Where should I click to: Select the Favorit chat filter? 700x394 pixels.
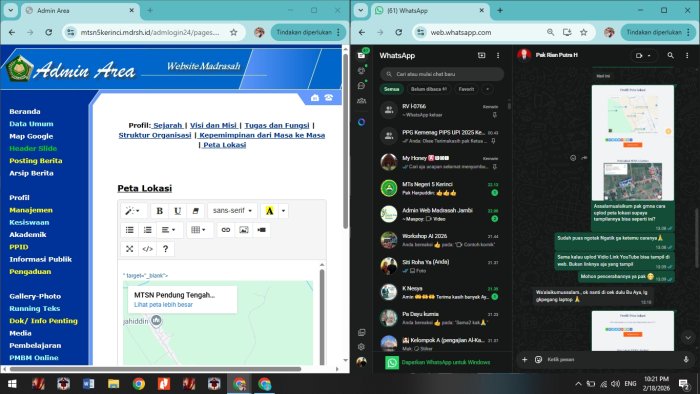click(466, 89)
